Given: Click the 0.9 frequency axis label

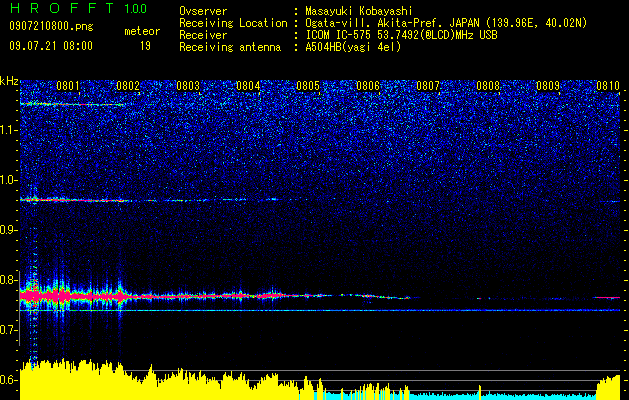Looking at the screenshot, I should pyautogui.click(x=8, y=230).
